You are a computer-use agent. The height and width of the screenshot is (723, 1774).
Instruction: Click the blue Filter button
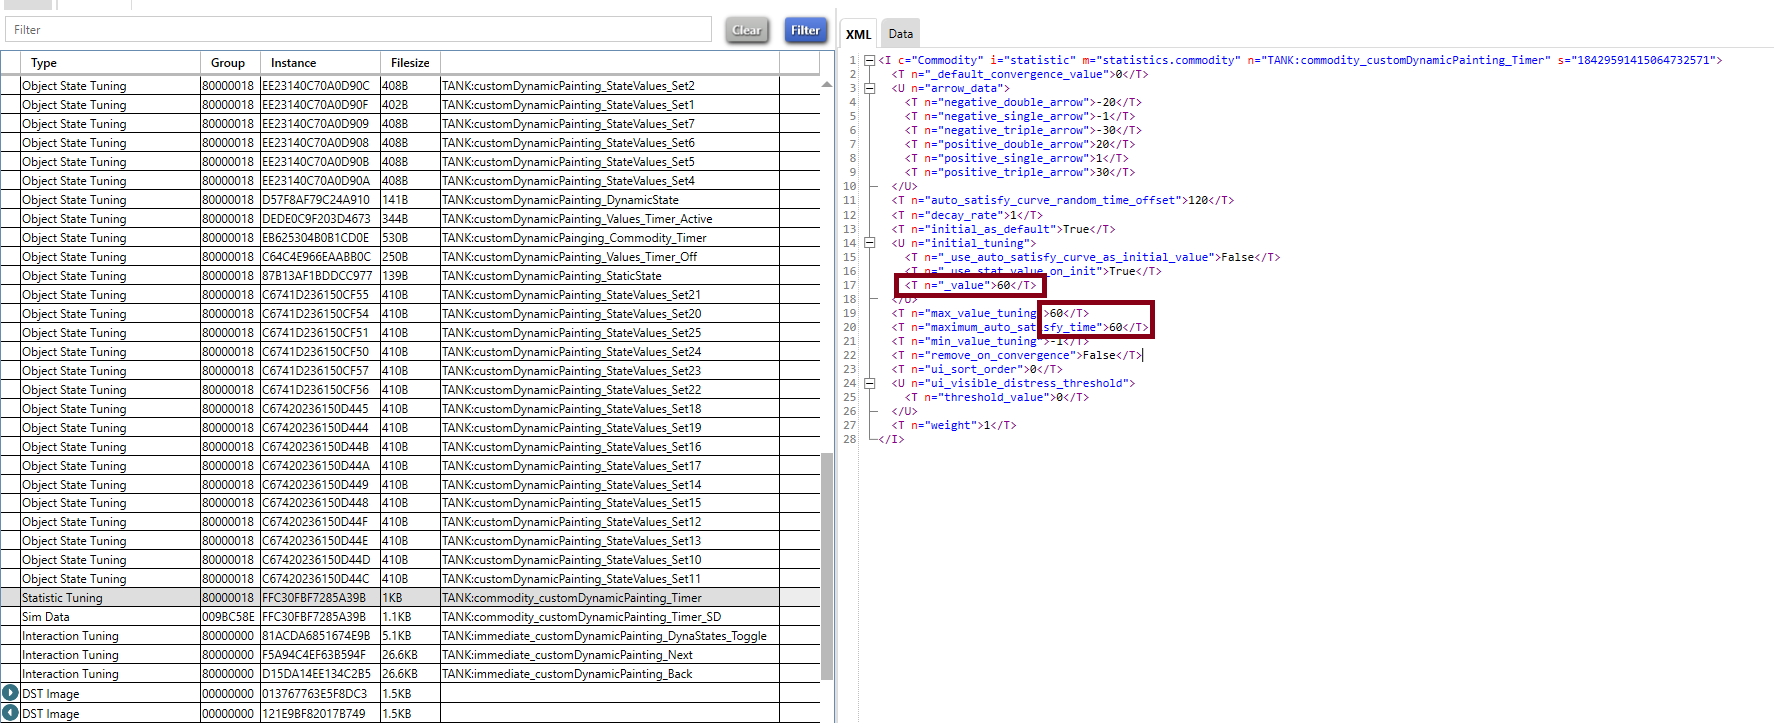tap(805, 30)
